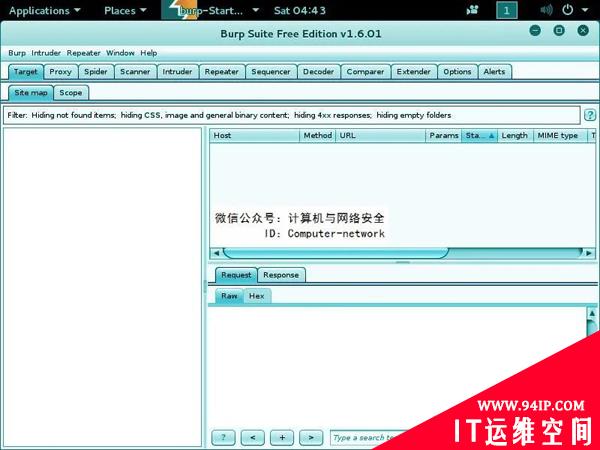600x450 pixels.
Task: Select the Target tab
Action: coord(26,72)
